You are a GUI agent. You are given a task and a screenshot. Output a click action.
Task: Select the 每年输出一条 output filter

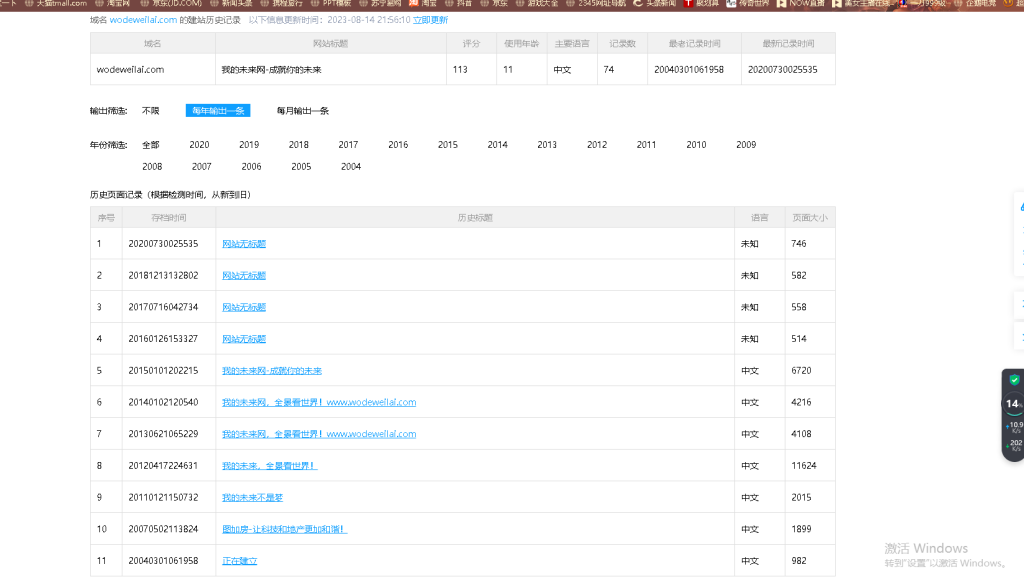click(x=217, y=111)
